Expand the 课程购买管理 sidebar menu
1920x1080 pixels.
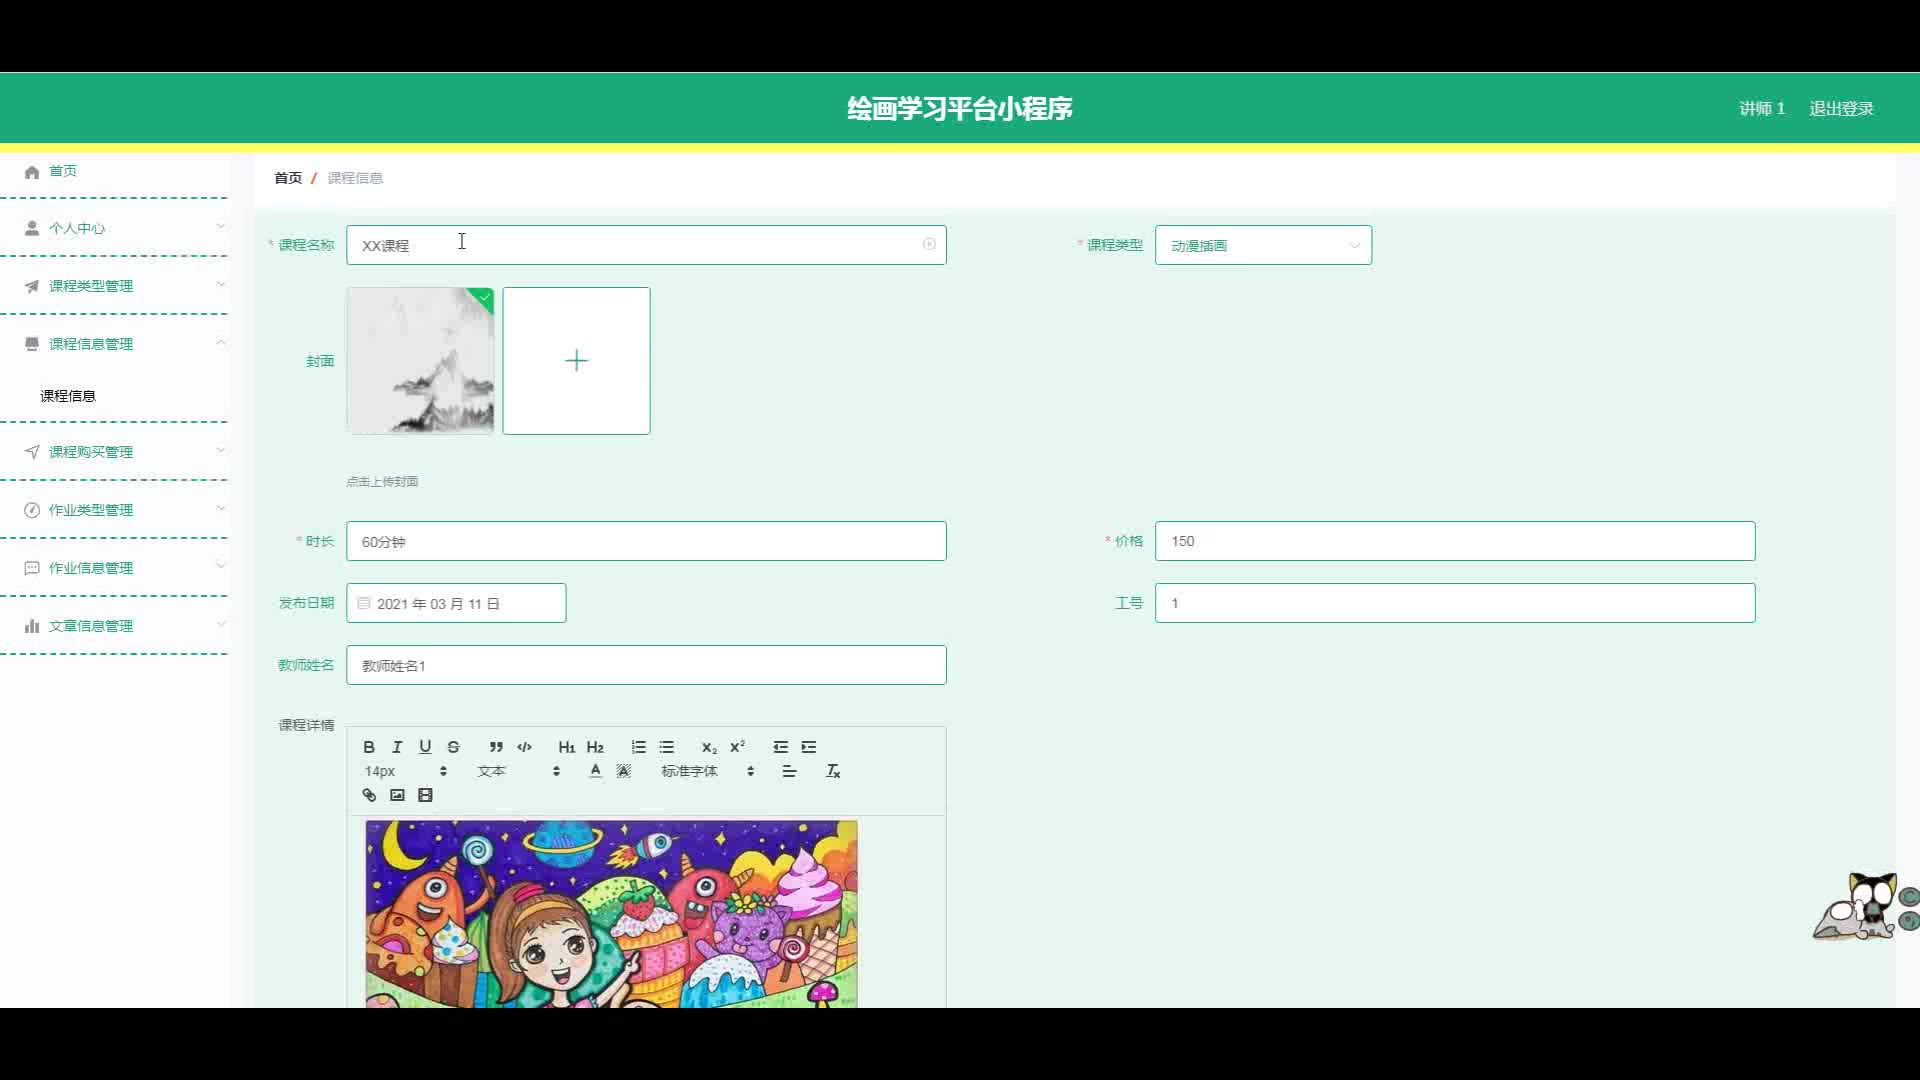pos(114,452)
